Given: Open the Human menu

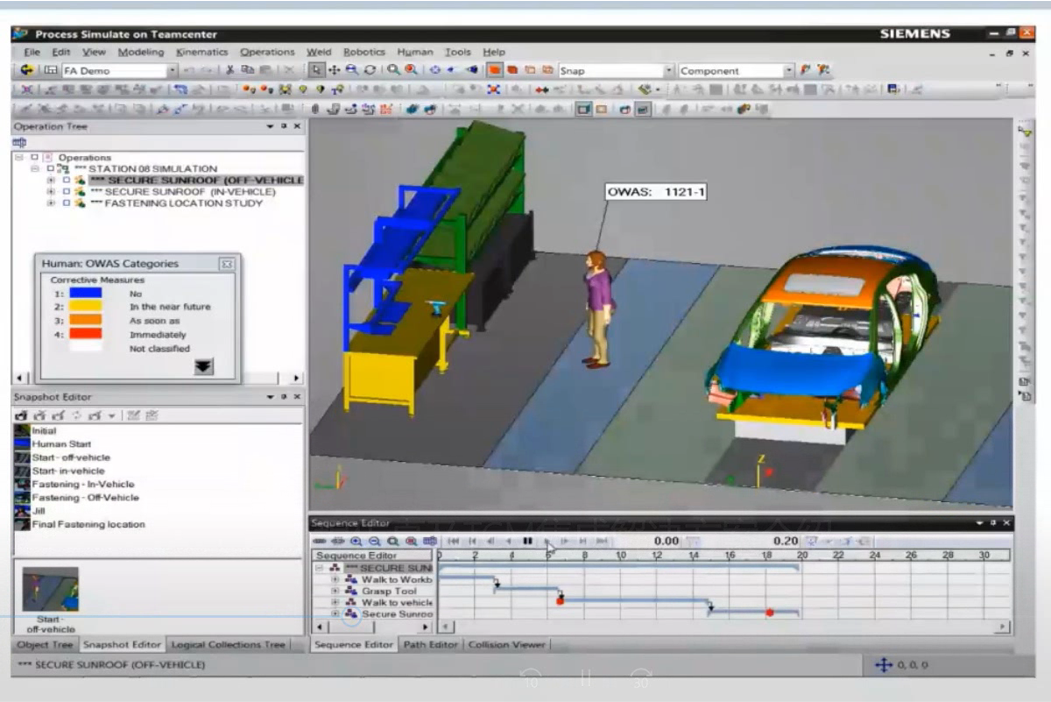Looking at the screenshot, I should point(415,52).
